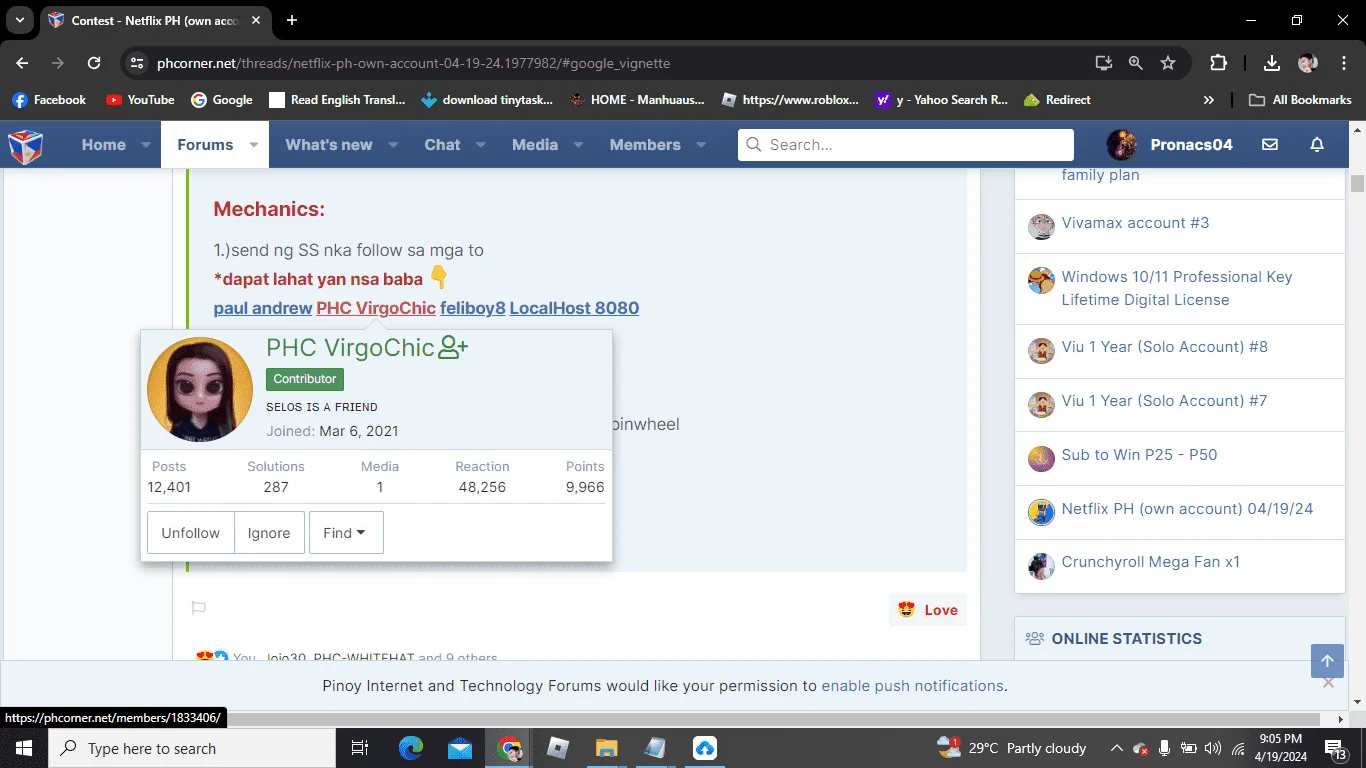Open the Members nav tab

(645, 145)
